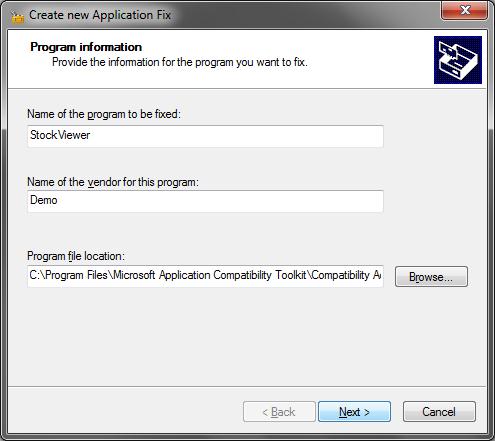Click the empty space left of Back button
The height and width of the screenshot is (441, 495).
click(x=125, y=412)
